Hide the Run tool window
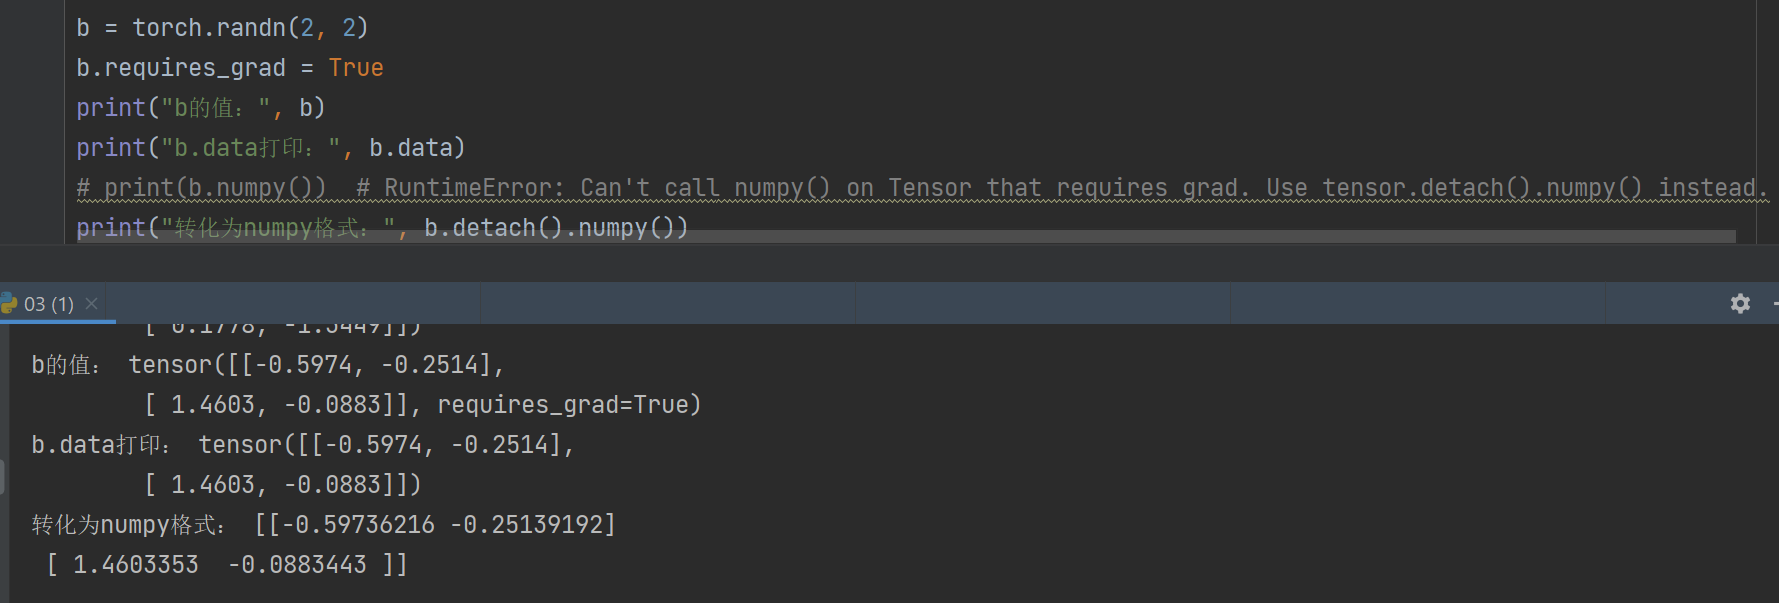Viewport: 1779px width, 603px height. pos(1774,303)
